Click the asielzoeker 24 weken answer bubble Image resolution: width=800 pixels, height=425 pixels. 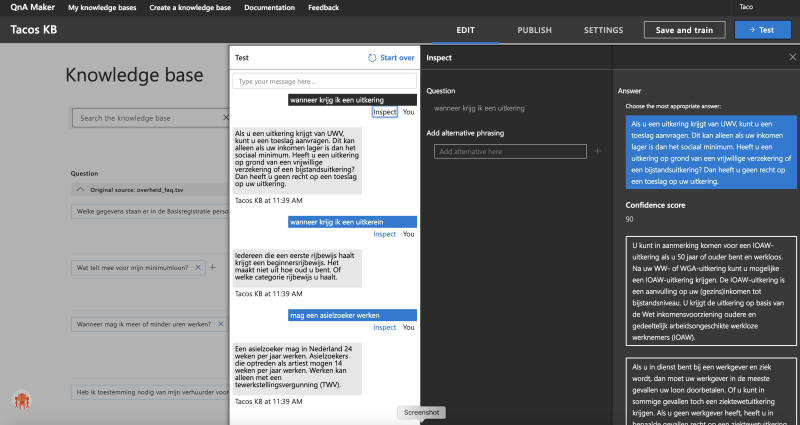pos(297,369)
